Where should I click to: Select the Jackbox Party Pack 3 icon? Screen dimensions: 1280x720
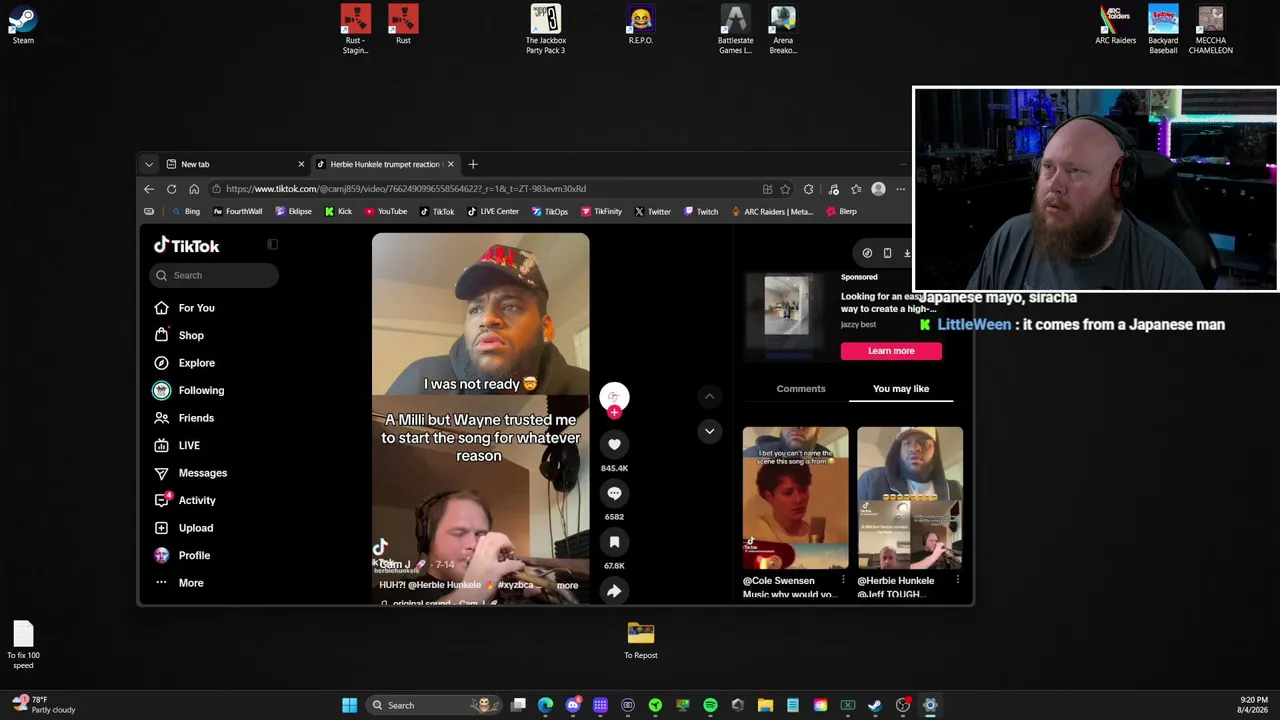(x=546, y=30)
